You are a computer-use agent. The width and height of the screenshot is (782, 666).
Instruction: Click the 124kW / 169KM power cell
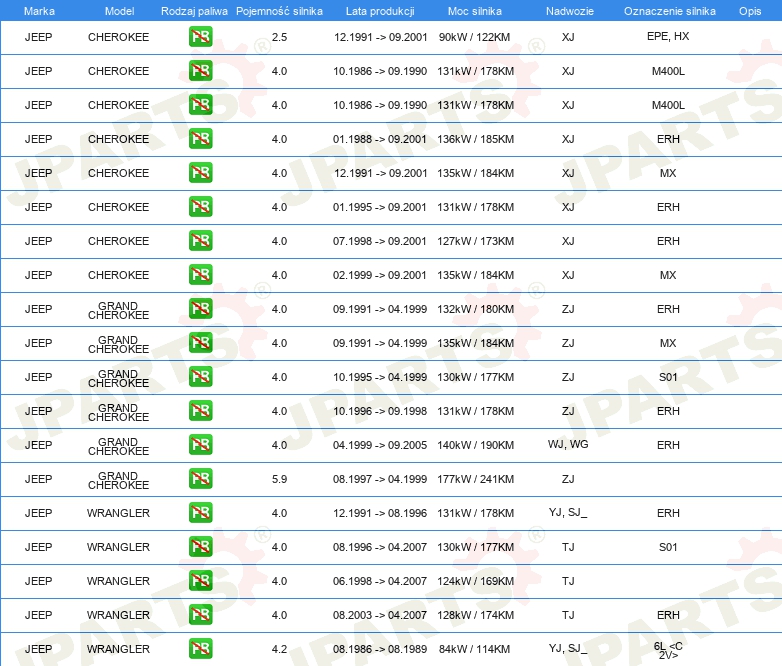point(475,581)
